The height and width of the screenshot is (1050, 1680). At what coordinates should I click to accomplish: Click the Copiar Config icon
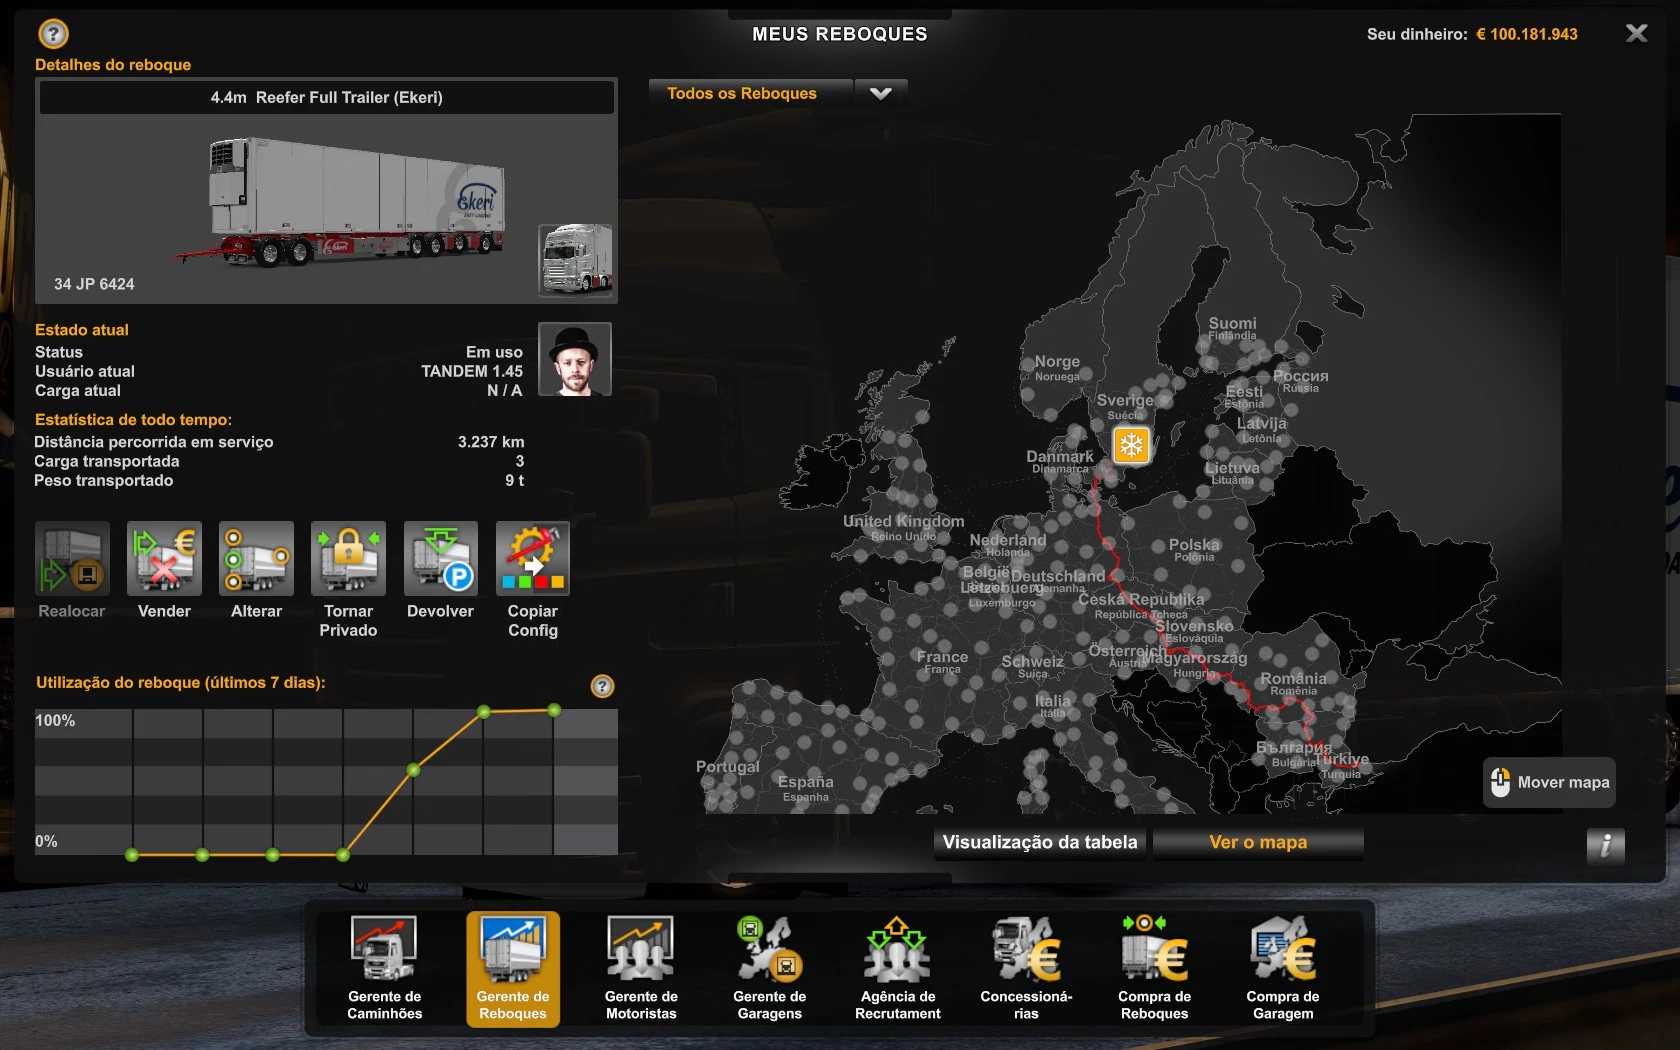pos(532,558)
